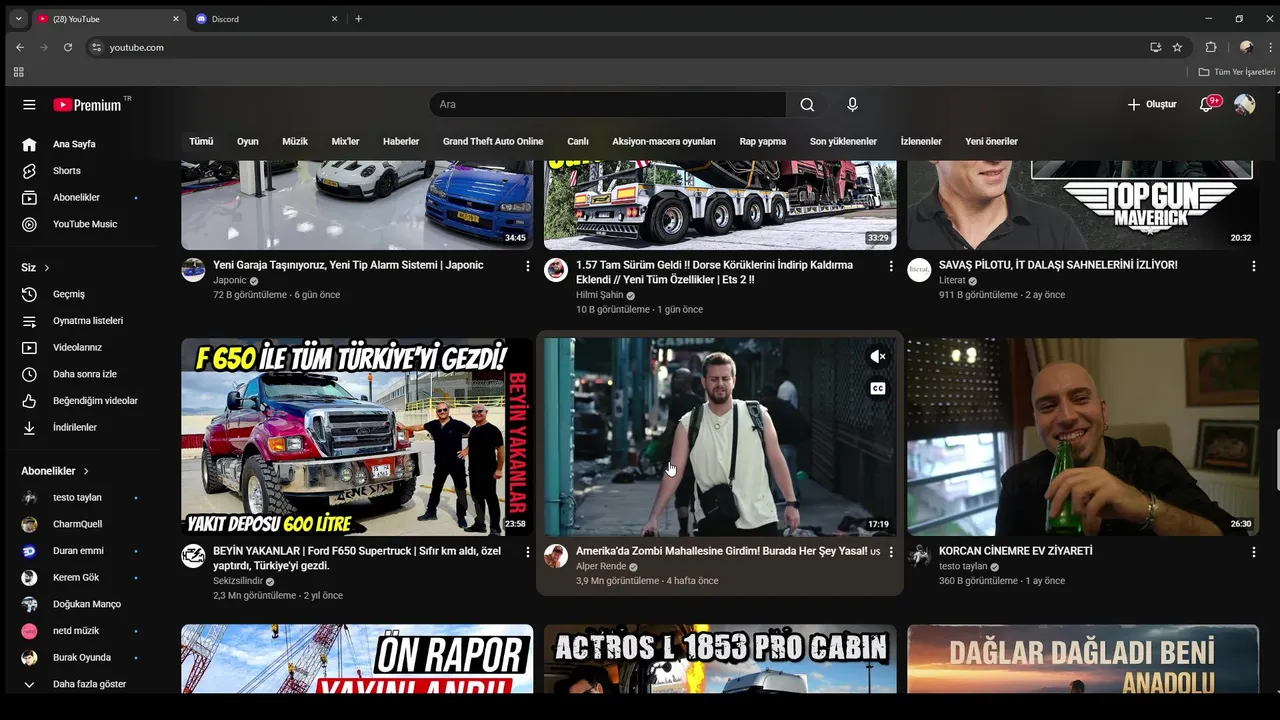Open more options for Ets 2 video

(x=891, y=266)
